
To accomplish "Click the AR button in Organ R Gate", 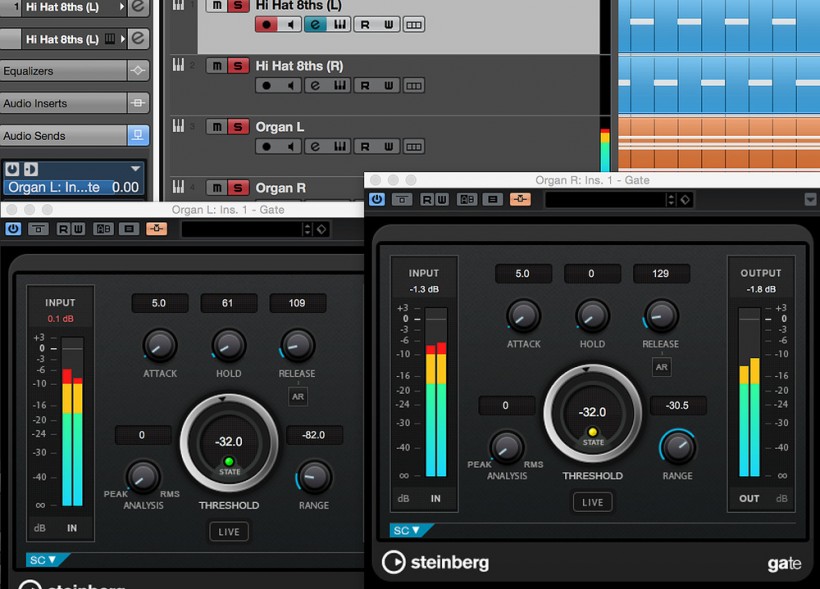I will [x=662, y=367].
